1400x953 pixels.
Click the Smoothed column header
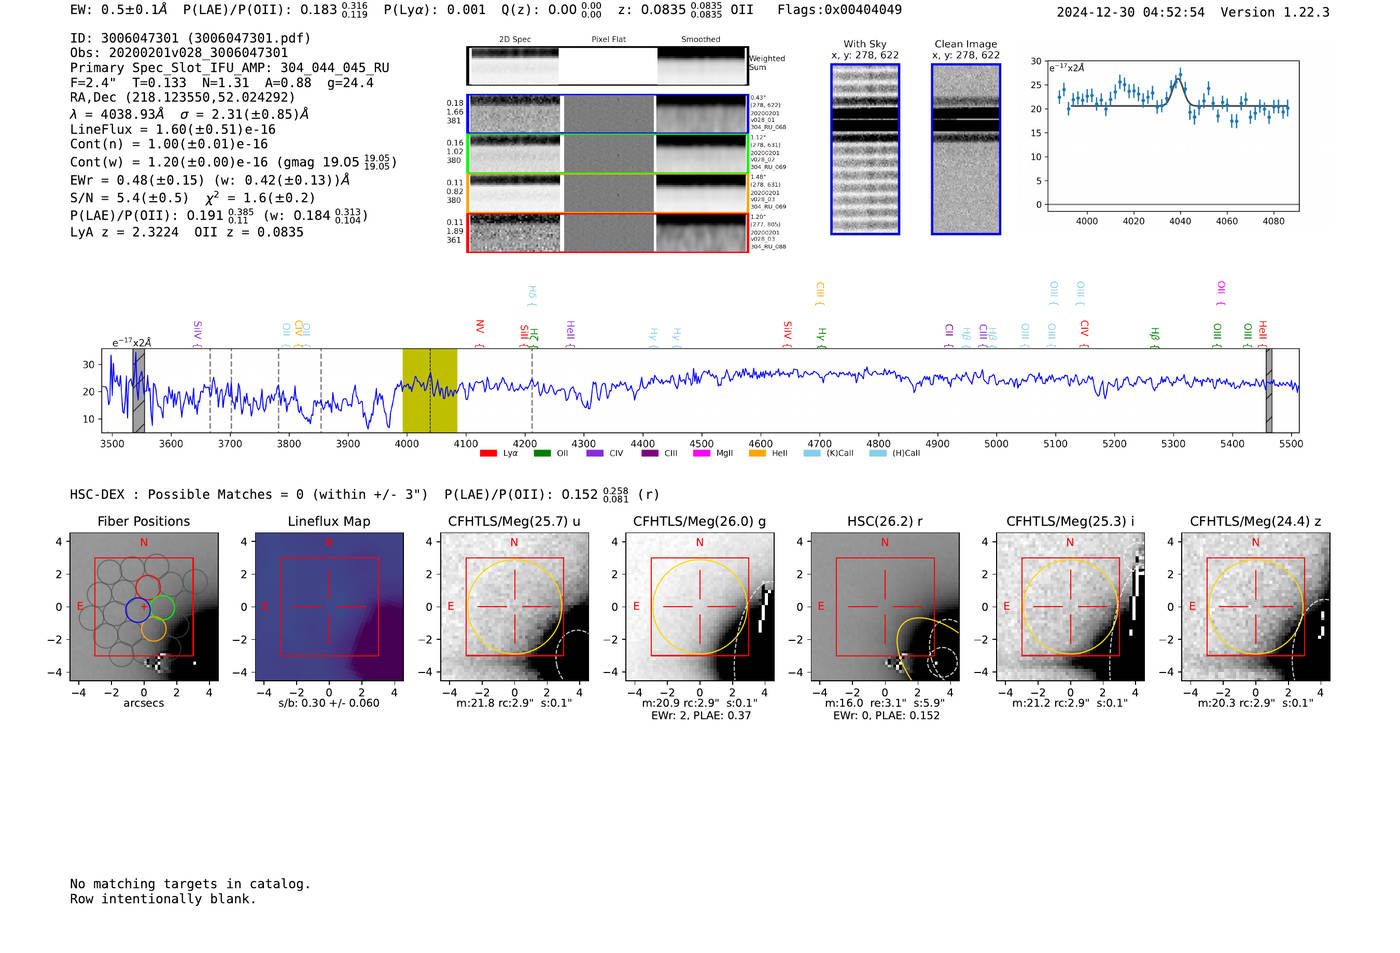coord(701,40)
